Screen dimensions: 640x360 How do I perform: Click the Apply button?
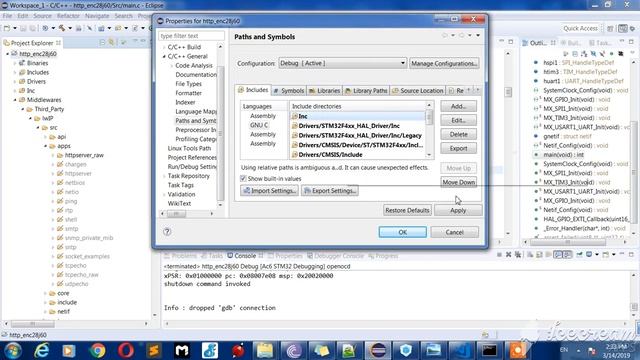pos(458,210)
